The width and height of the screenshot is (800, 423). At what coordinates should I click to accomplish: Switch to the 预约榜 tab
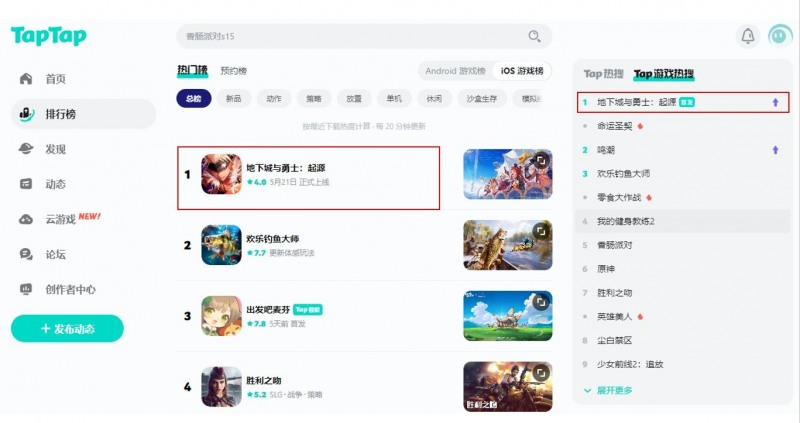click(233, 71)
